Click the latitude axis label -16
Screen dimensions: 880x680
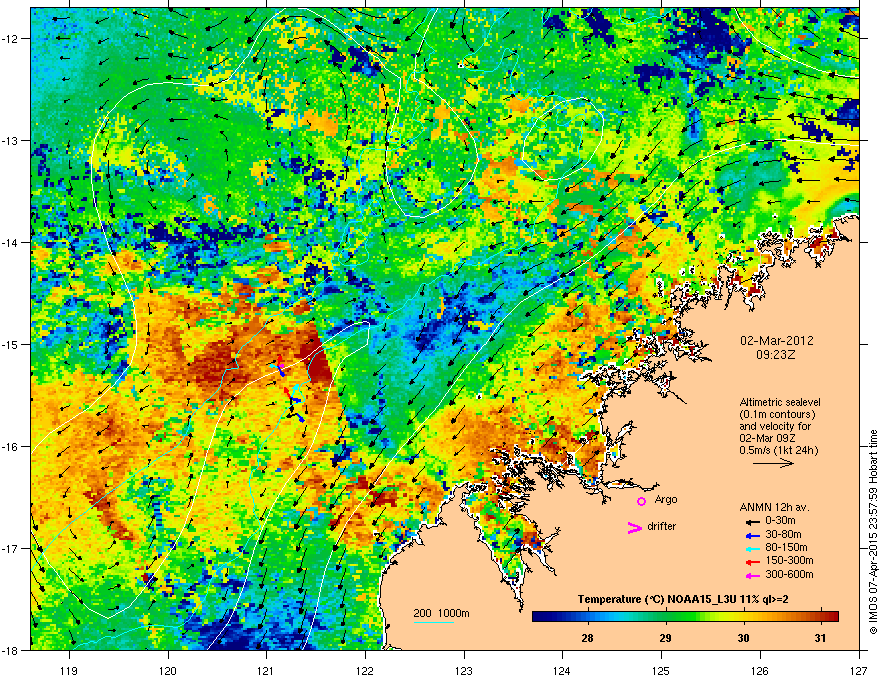pos(11,447)
